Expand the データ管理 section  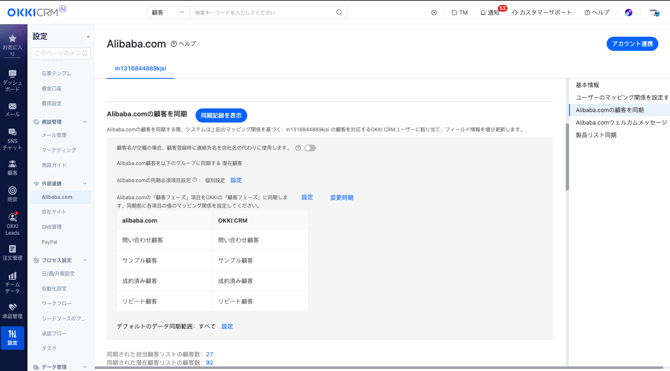85,367
